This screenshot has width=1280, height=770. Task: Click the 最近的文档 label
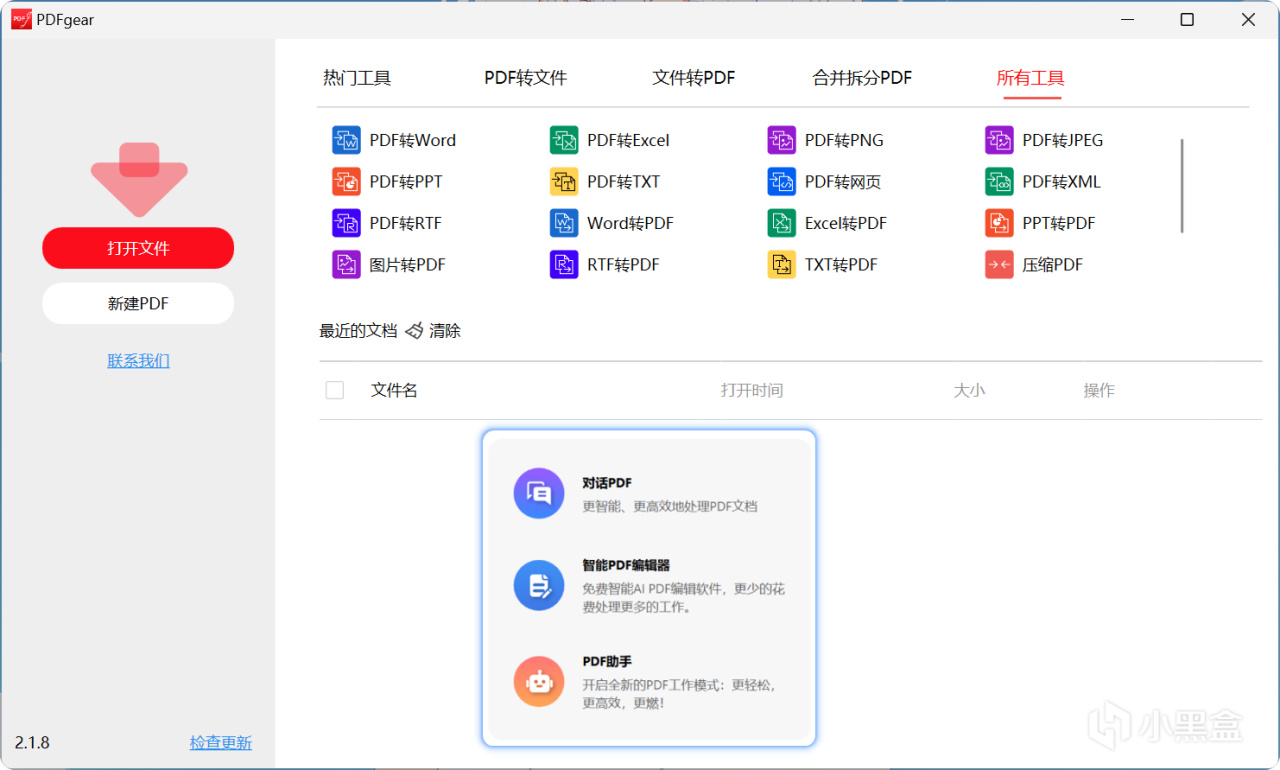coord(358,331)
